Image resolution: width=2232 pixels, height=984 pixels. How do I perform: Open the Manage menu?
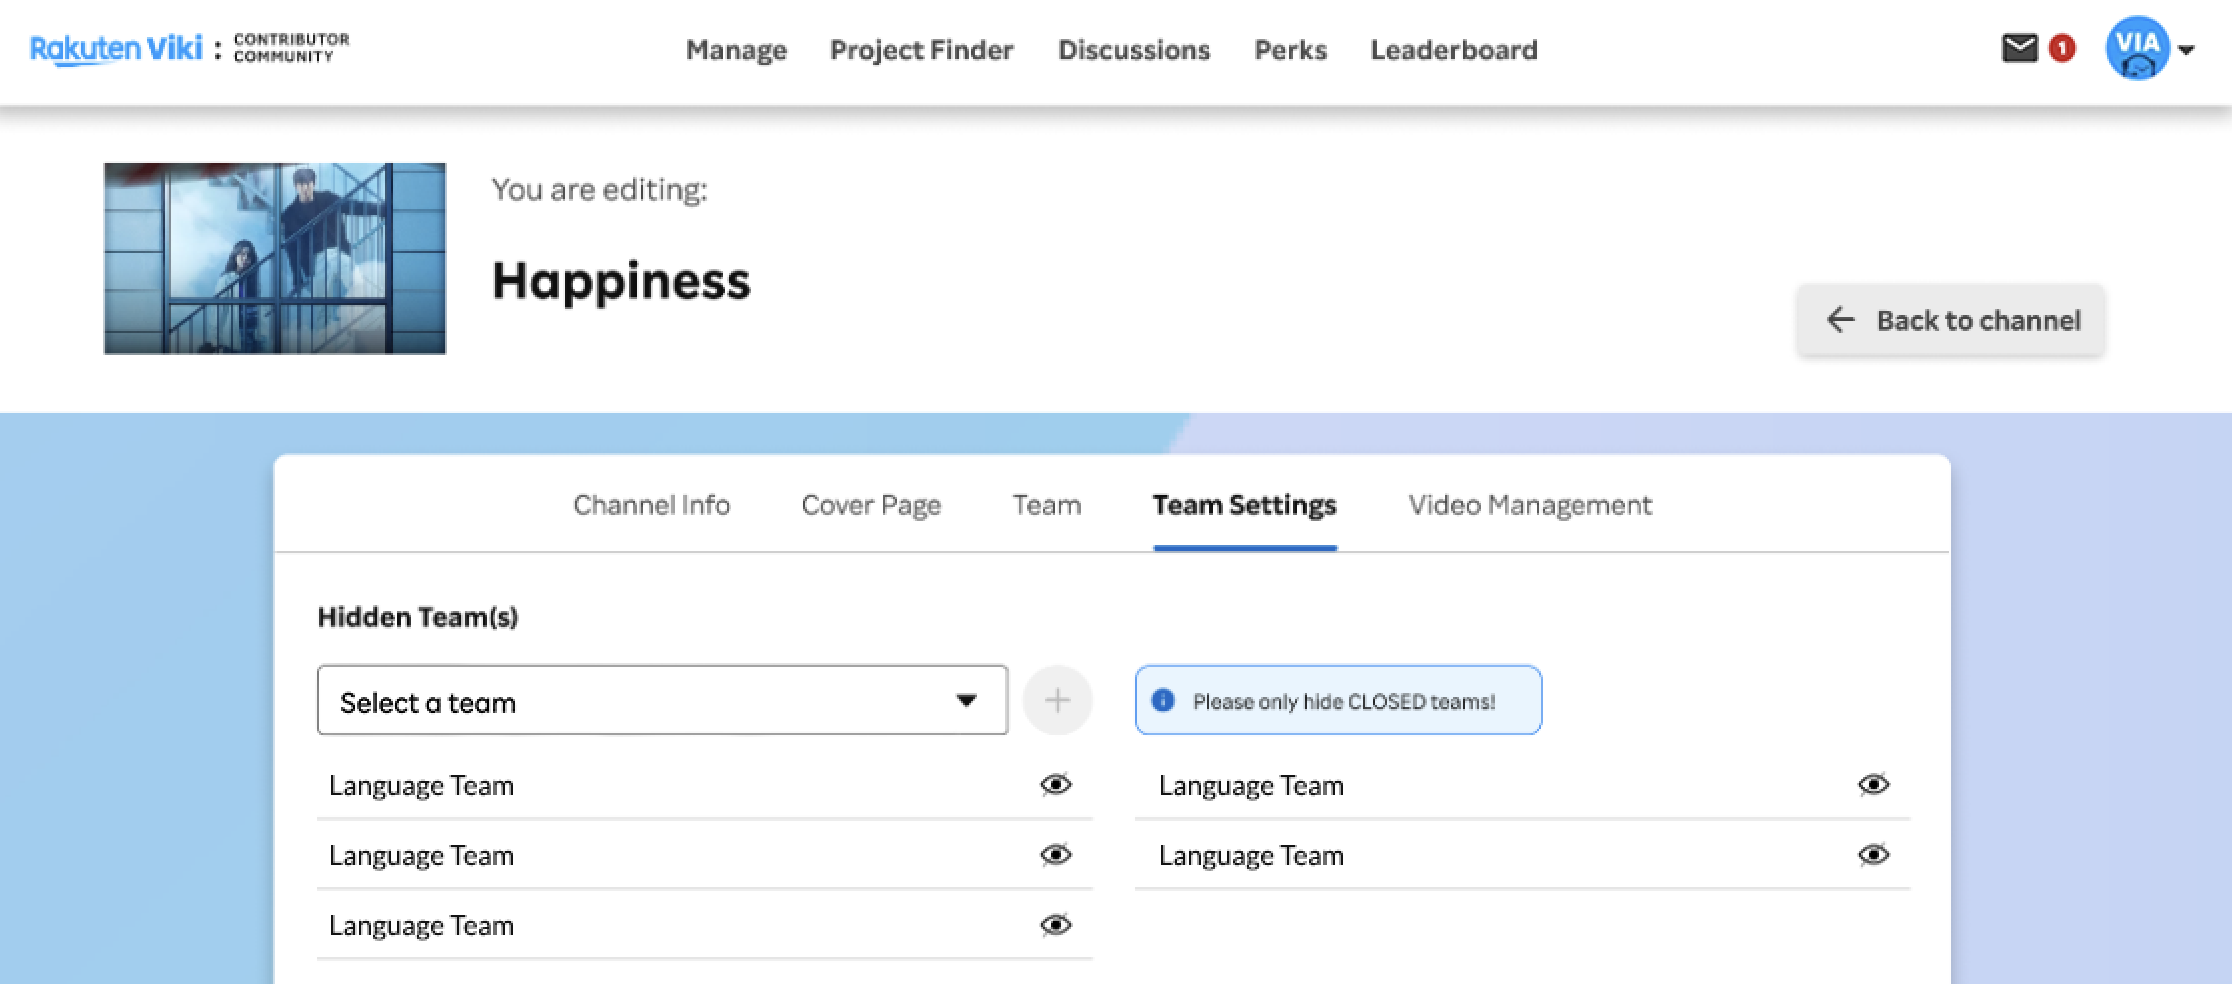[x=736, y=50]
